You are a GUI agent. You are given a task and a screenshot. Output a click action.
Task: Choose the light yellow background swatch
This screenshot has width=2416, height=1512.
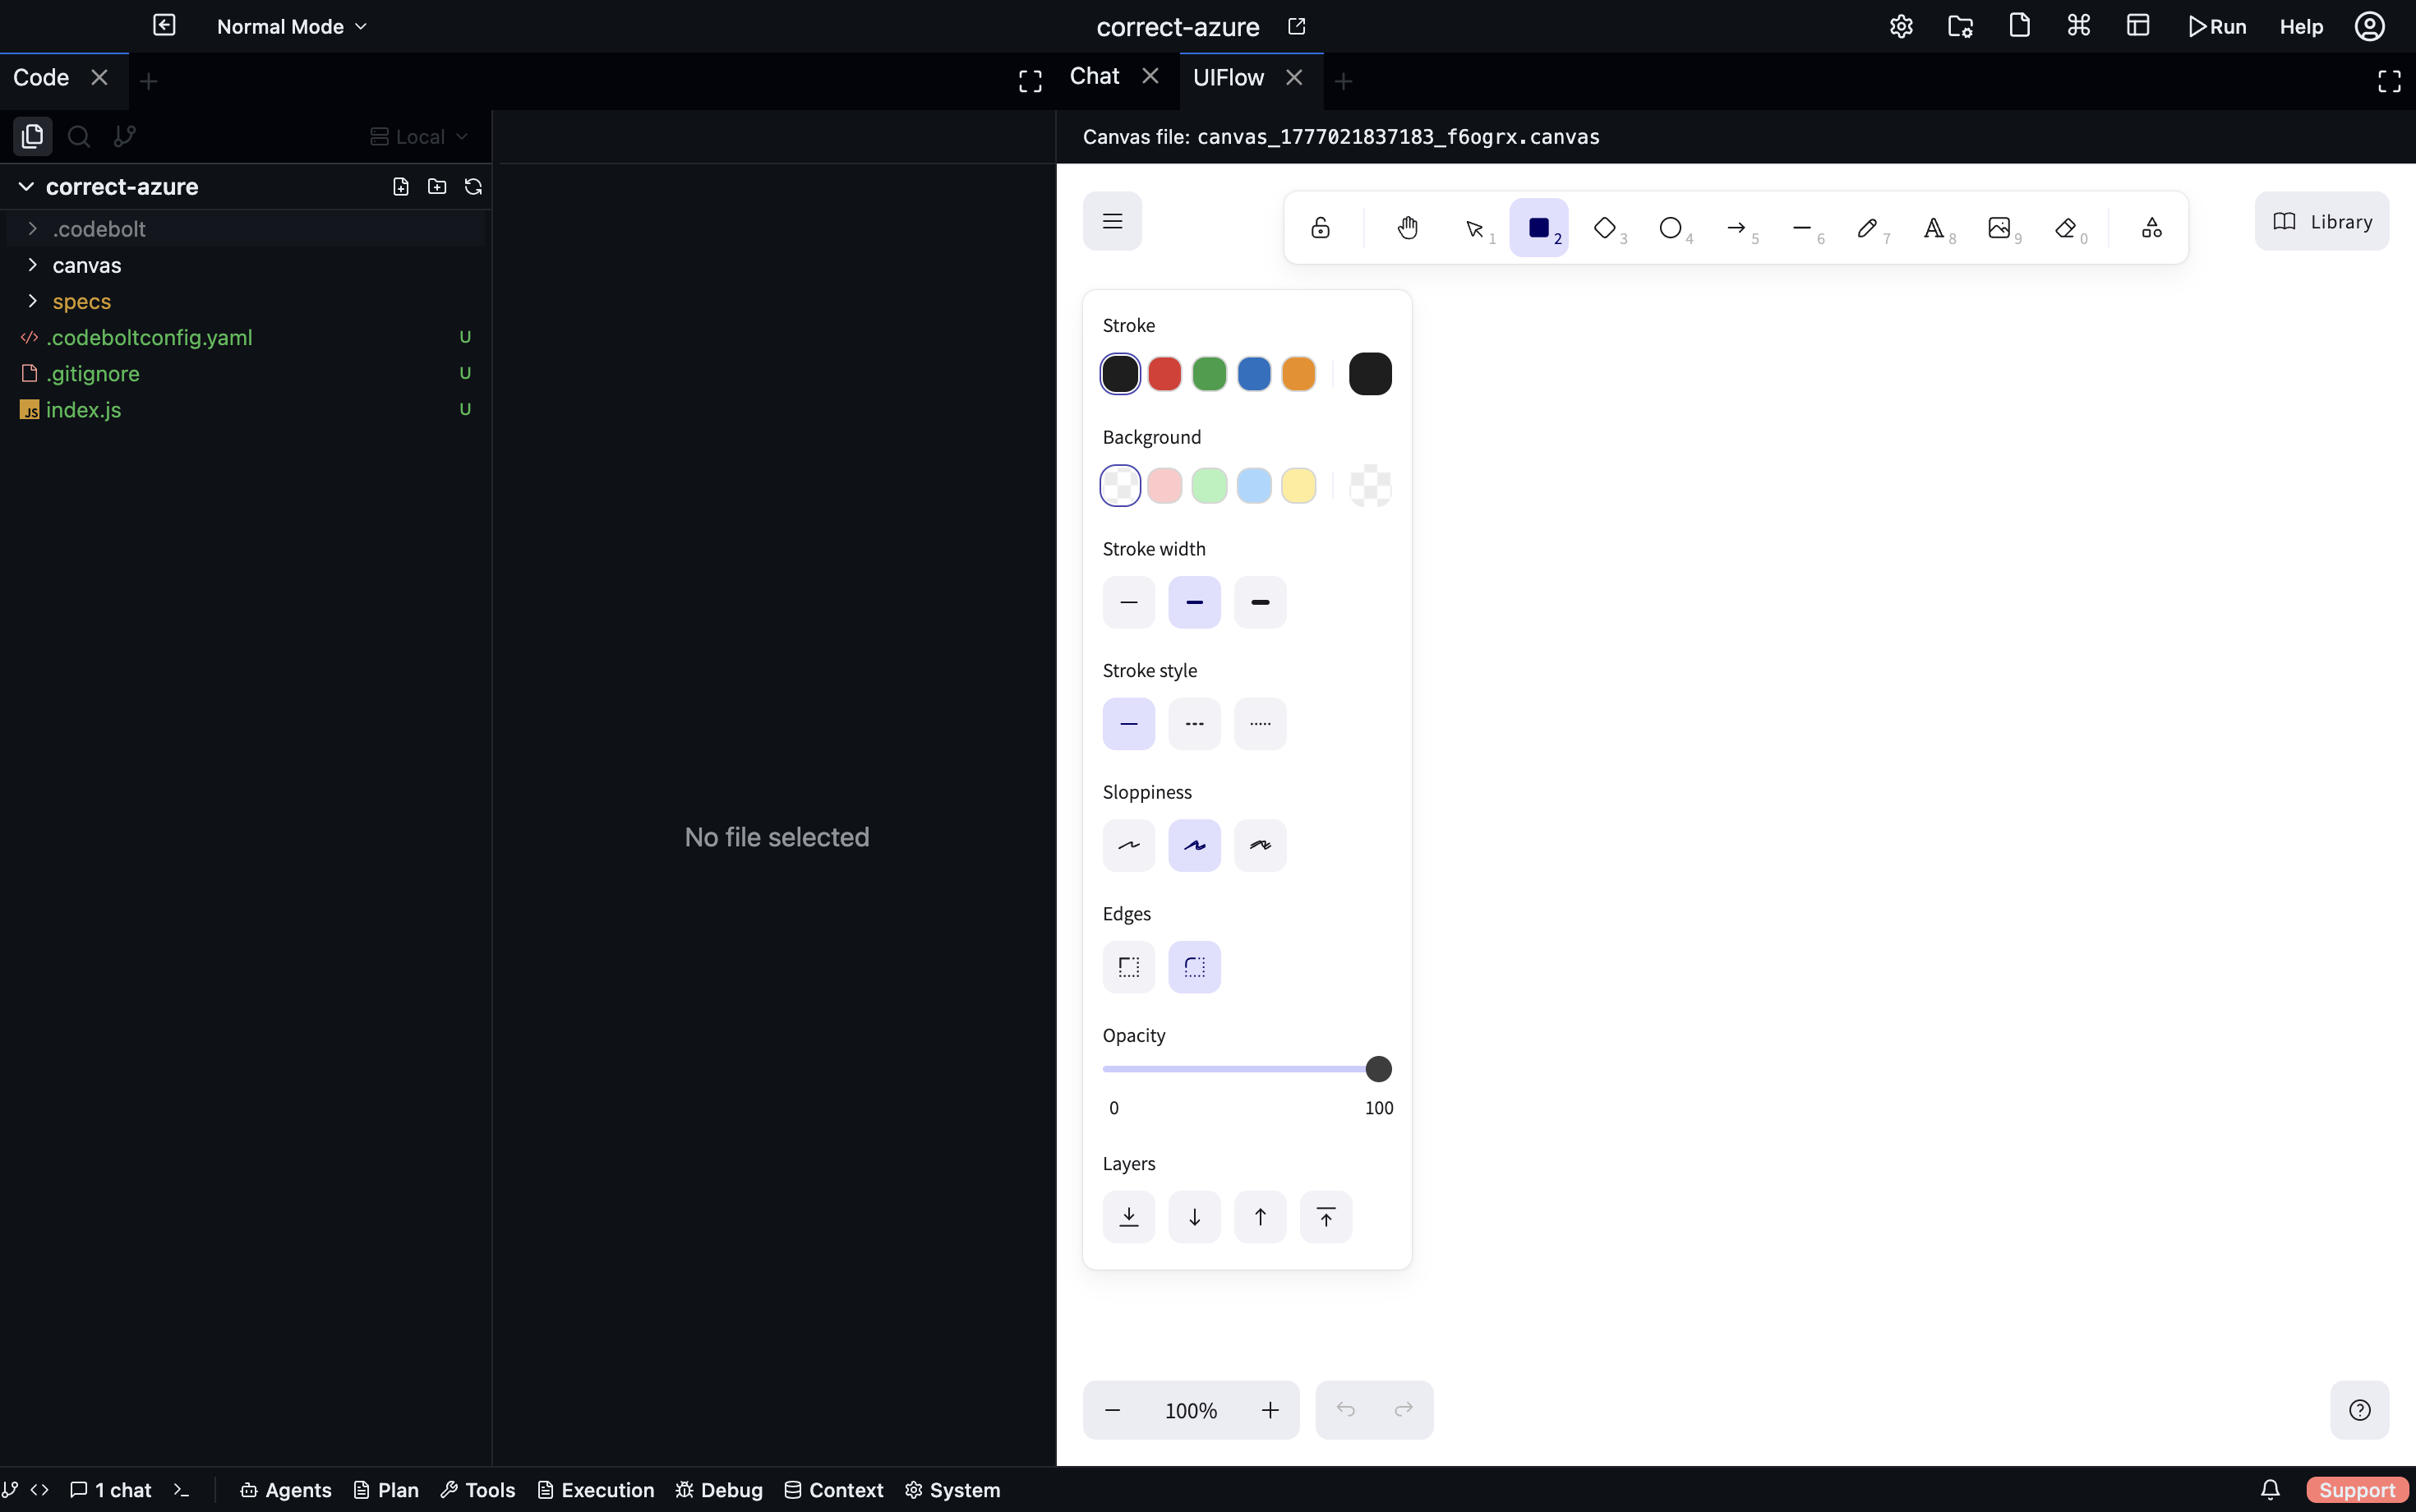pyautogui.click(x=1299, y=486)
